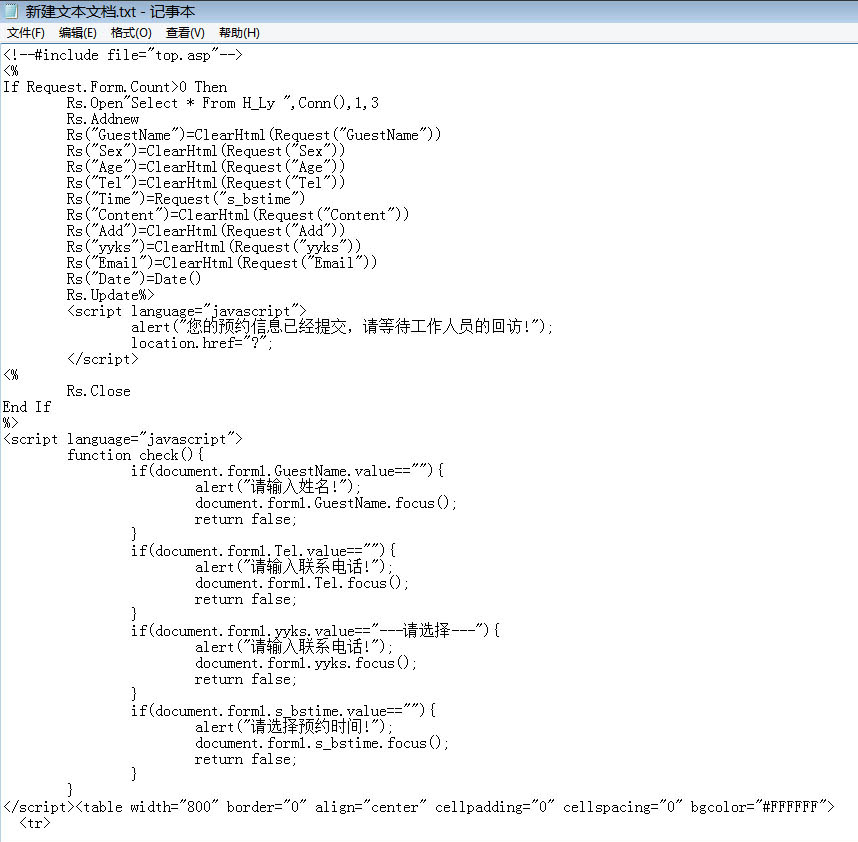Click the Rs("Sex")=ClearHtml line
858x842 pixels.
206,151
